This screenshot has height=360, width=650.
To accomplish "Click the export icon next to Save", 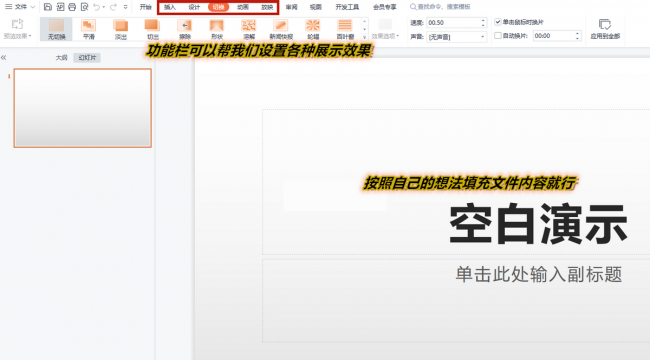I will coord(60,7).
